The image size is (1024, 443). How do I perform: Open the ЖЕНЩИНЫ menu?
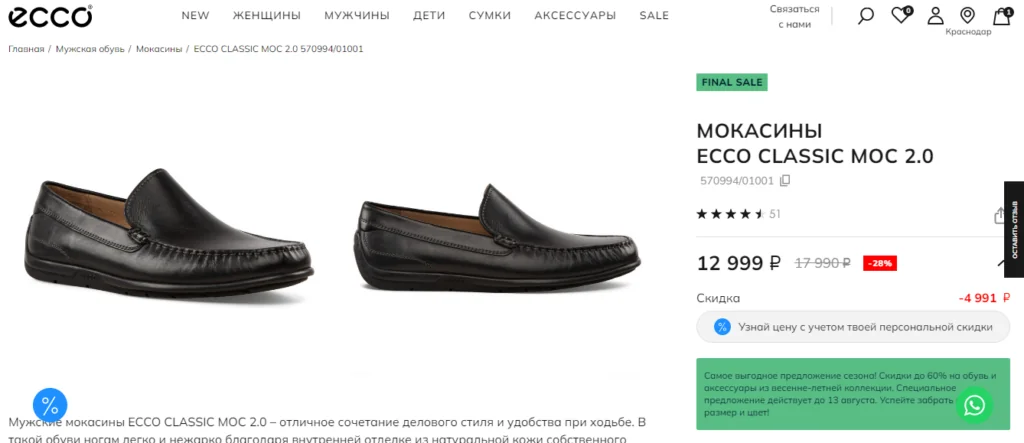267,16
